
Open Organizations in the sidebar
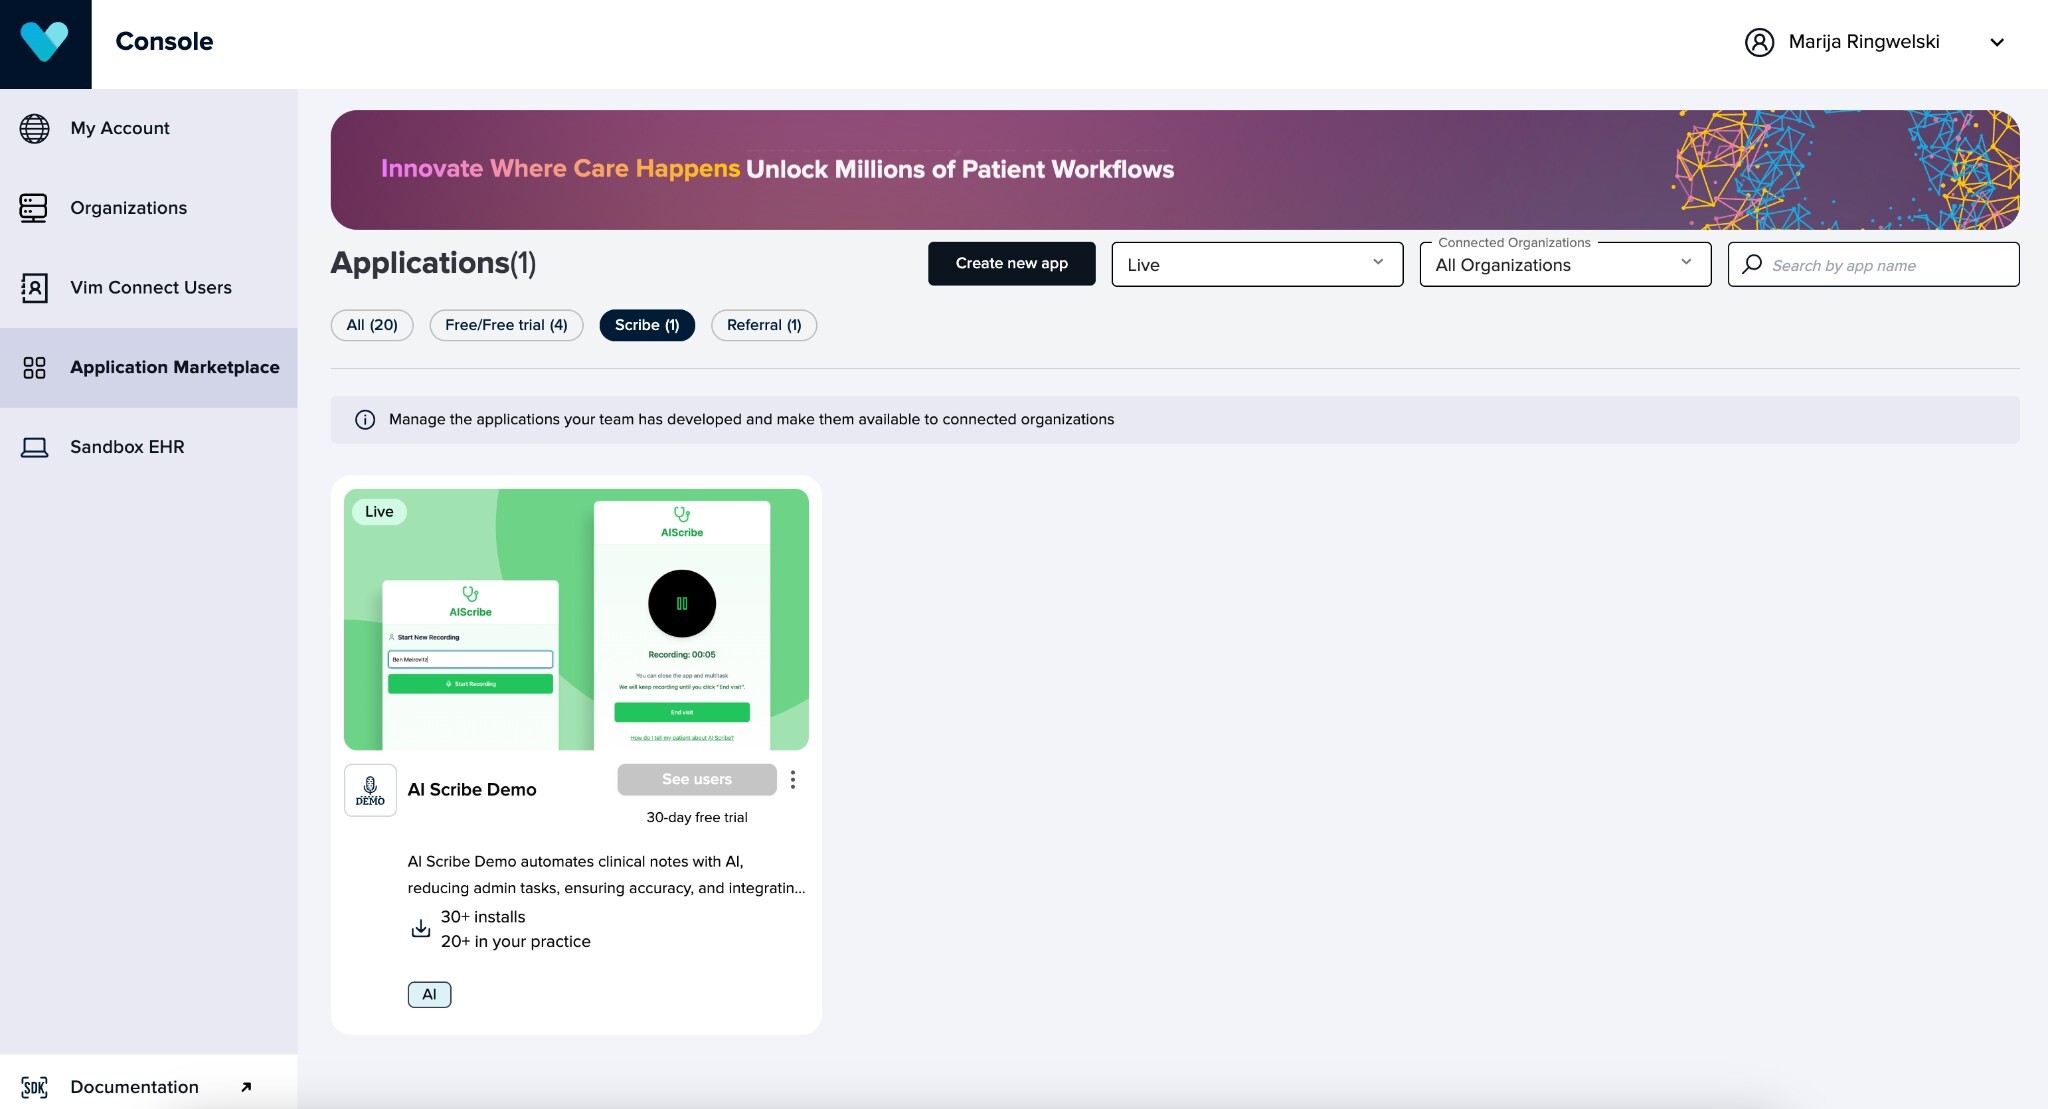148,208
